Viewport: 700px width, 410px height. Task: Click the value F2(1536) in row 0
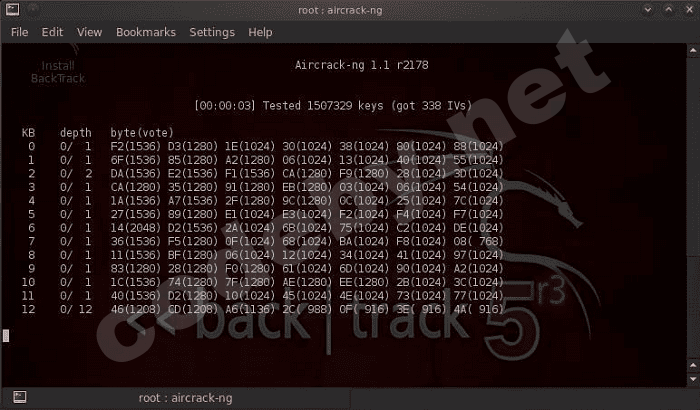click(x=136, y=146)
